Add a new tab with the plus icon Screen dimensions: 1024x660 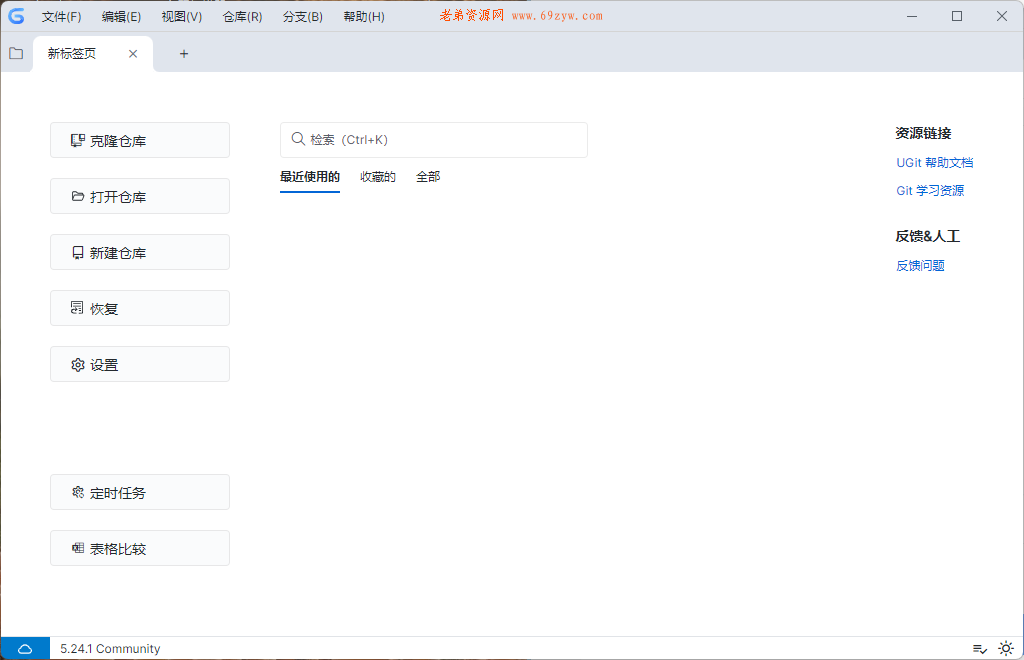click(184, 54)
